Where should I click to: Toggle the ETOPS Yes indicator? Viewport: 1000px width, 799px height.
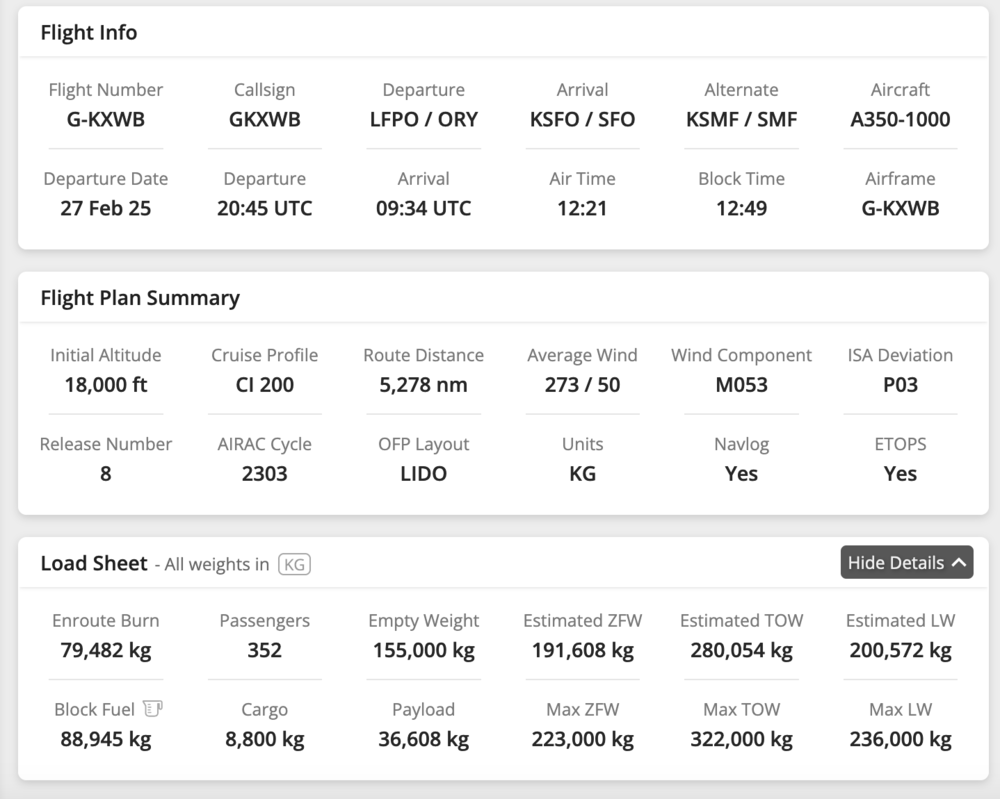tap(899, 473)
